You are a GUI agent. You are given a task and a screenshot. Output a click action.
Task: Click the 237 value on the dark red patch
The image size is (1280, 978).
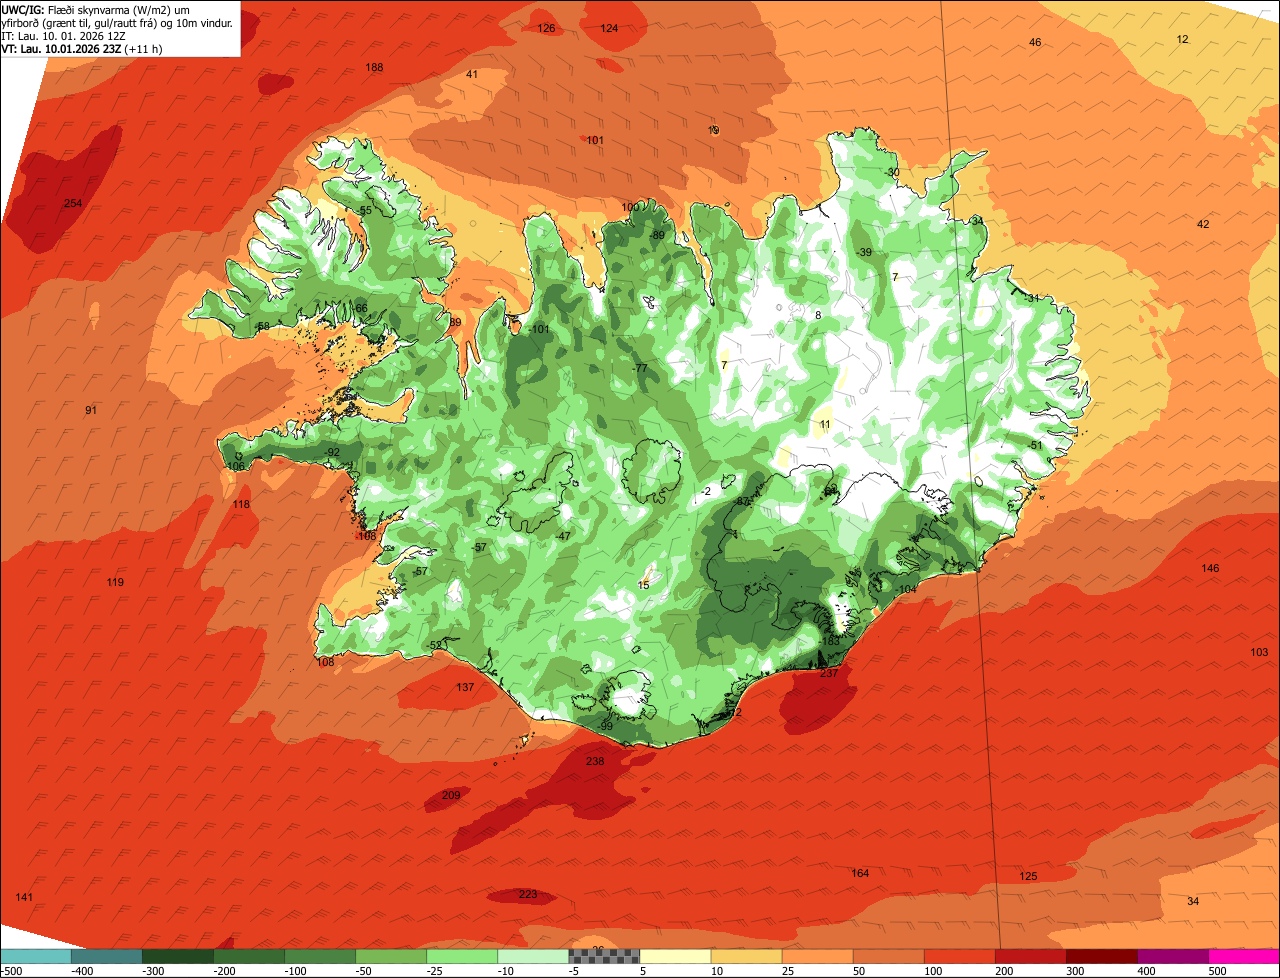click(829, 673)
